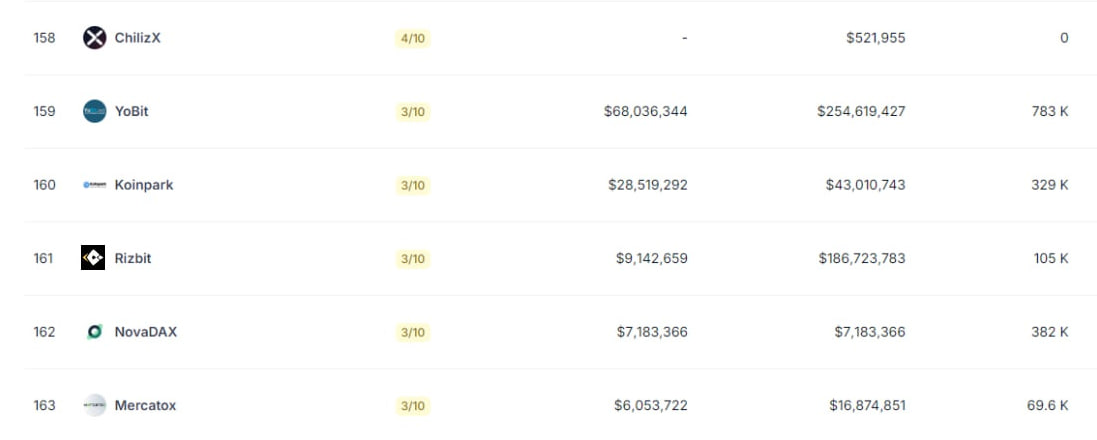Screen dimensions: 1097x440
Task: Click YoBit's 3/10 trust score badge
Action: [413, 112]
